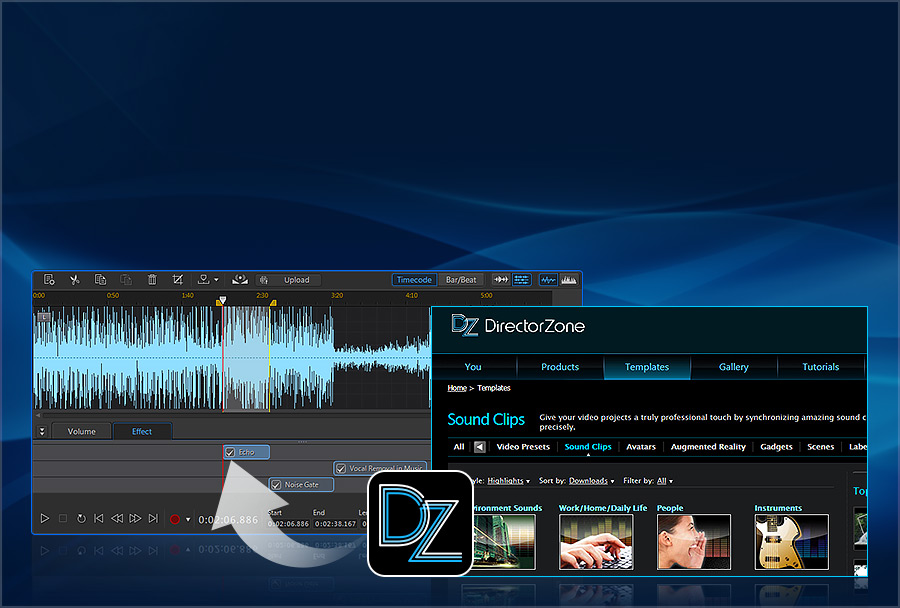Image resolution: width=900 pixels, height=608 pixels.
Task: Open the People category link
Action: (x=670, y=508)
